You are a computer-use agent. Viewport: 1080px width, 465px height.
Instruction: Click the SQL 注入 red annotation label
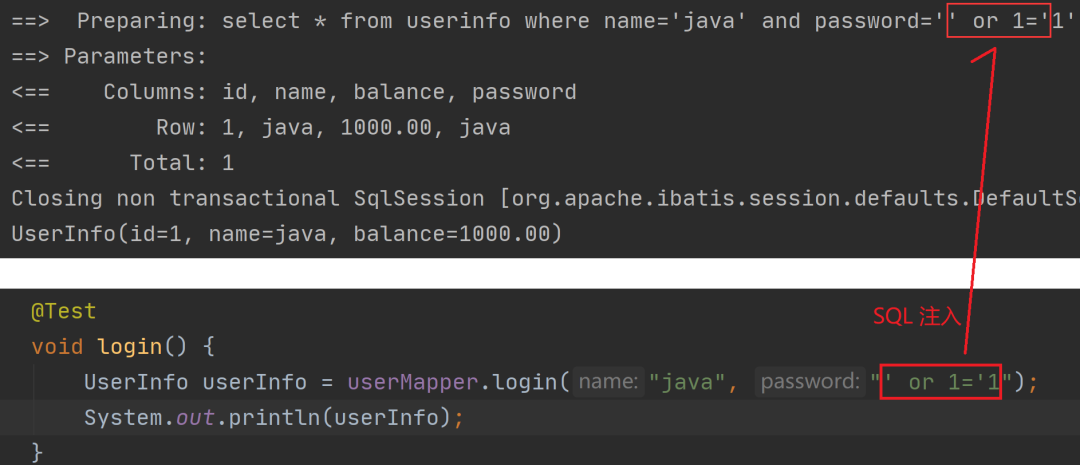[x=917, y=316]
